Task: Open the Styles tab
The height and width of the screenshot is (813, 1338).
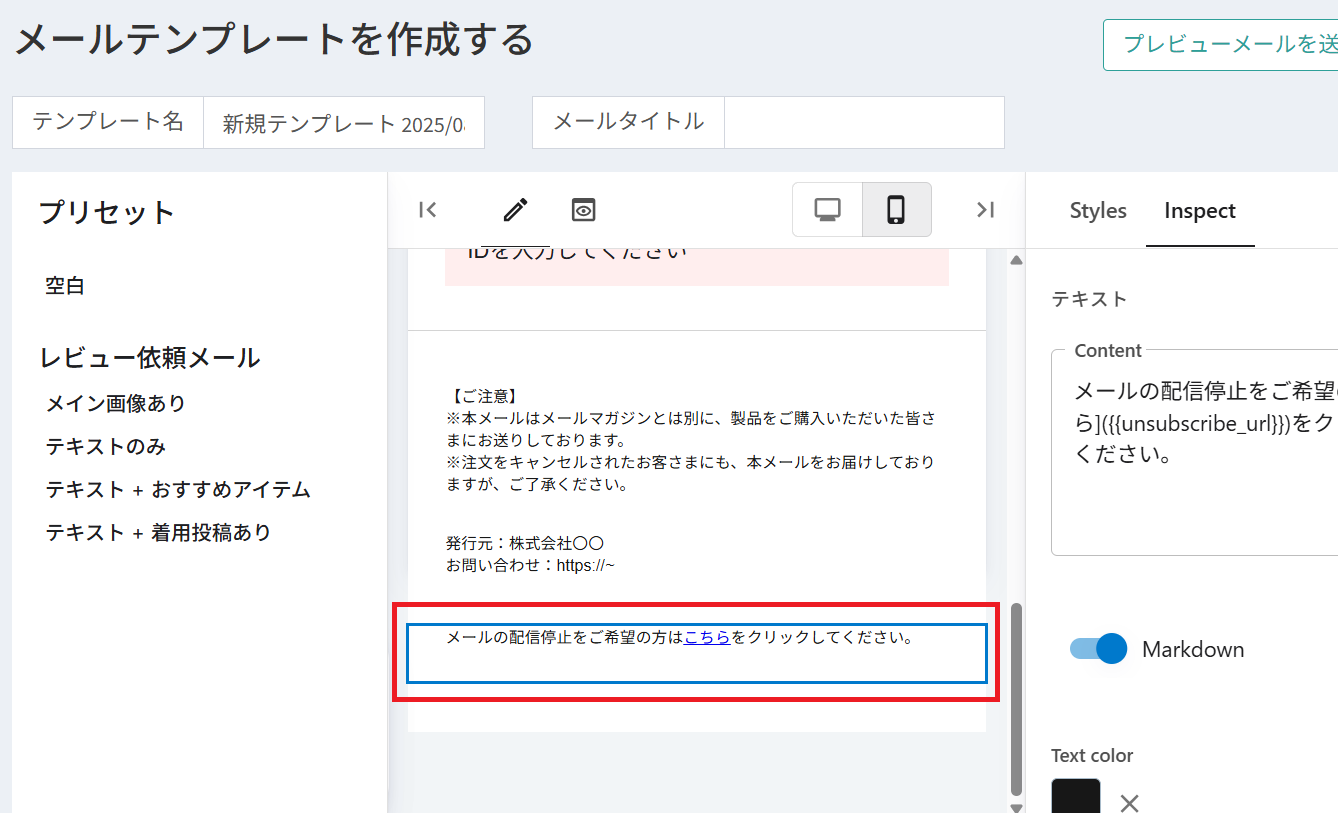Action: pyautogui.click(x=1097, y=211)
